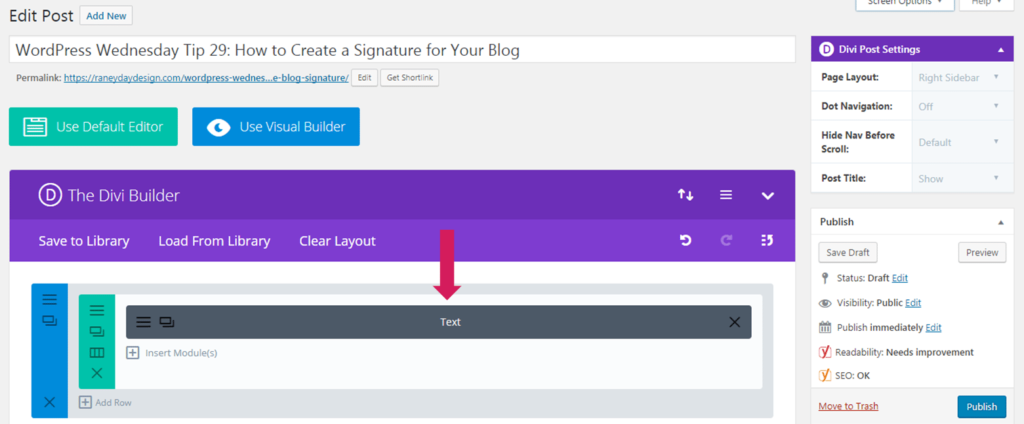1024x424 pixels.
Task: Click the Status pin icon
Action: pos(825,278)
